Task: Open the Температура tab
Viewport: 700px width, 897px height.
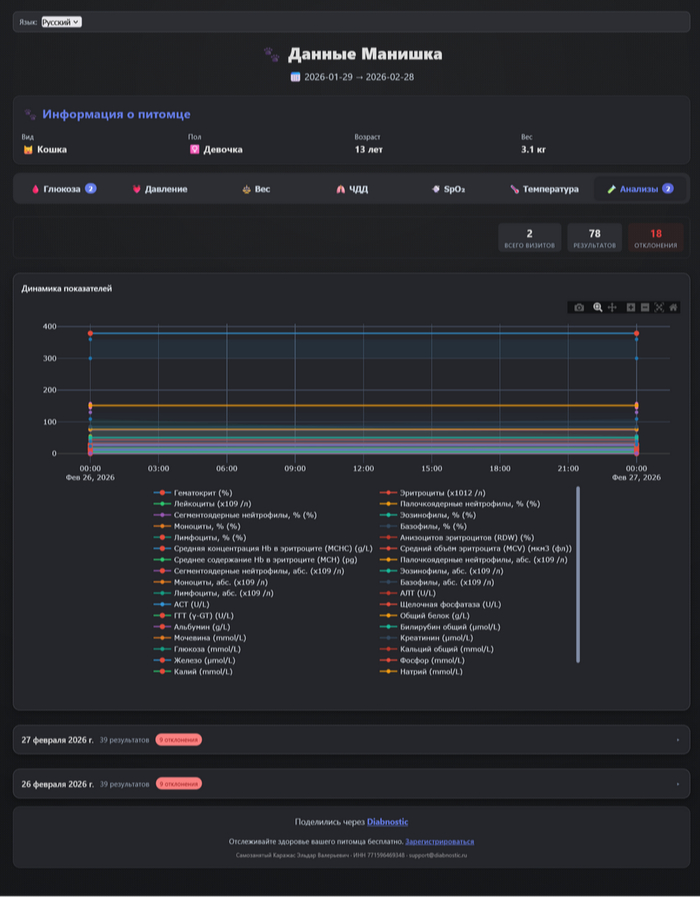Action: pyautogui.click(x=543, y=189)
